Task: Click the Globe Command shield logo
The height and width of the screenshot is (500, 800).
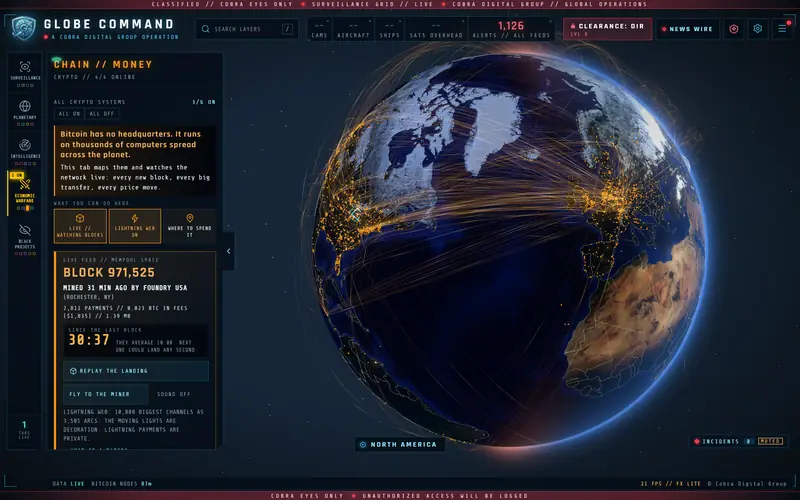Action: click(x=24, y=29)
